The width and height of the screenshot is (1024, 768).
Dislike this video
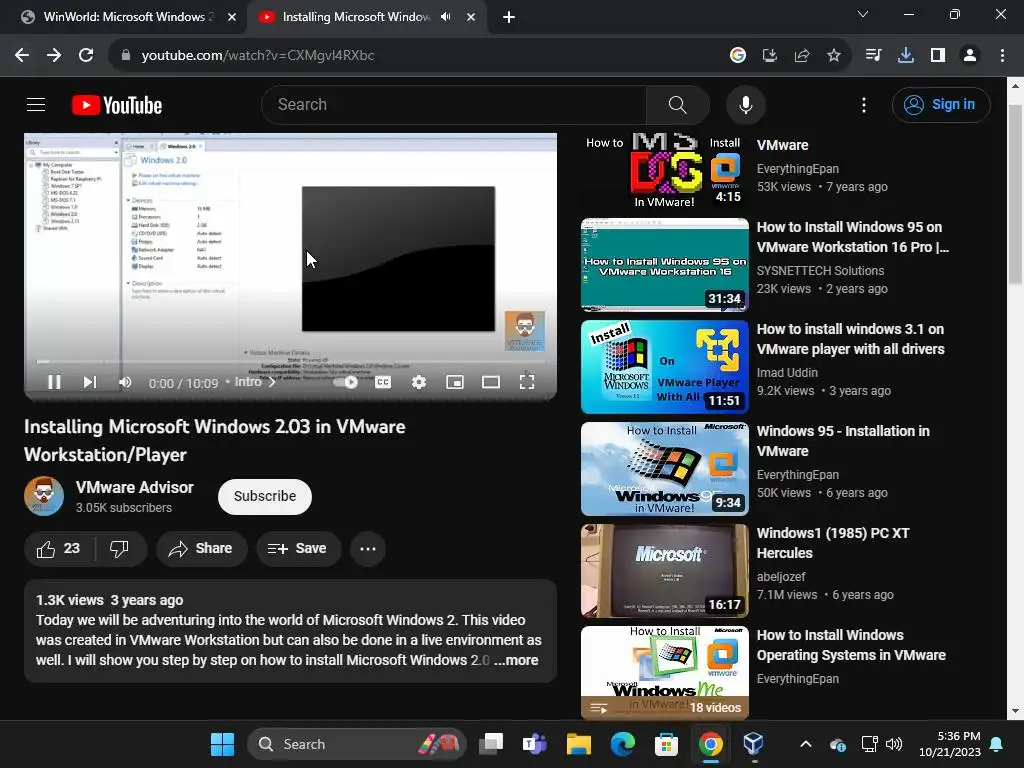pos(120,549)
